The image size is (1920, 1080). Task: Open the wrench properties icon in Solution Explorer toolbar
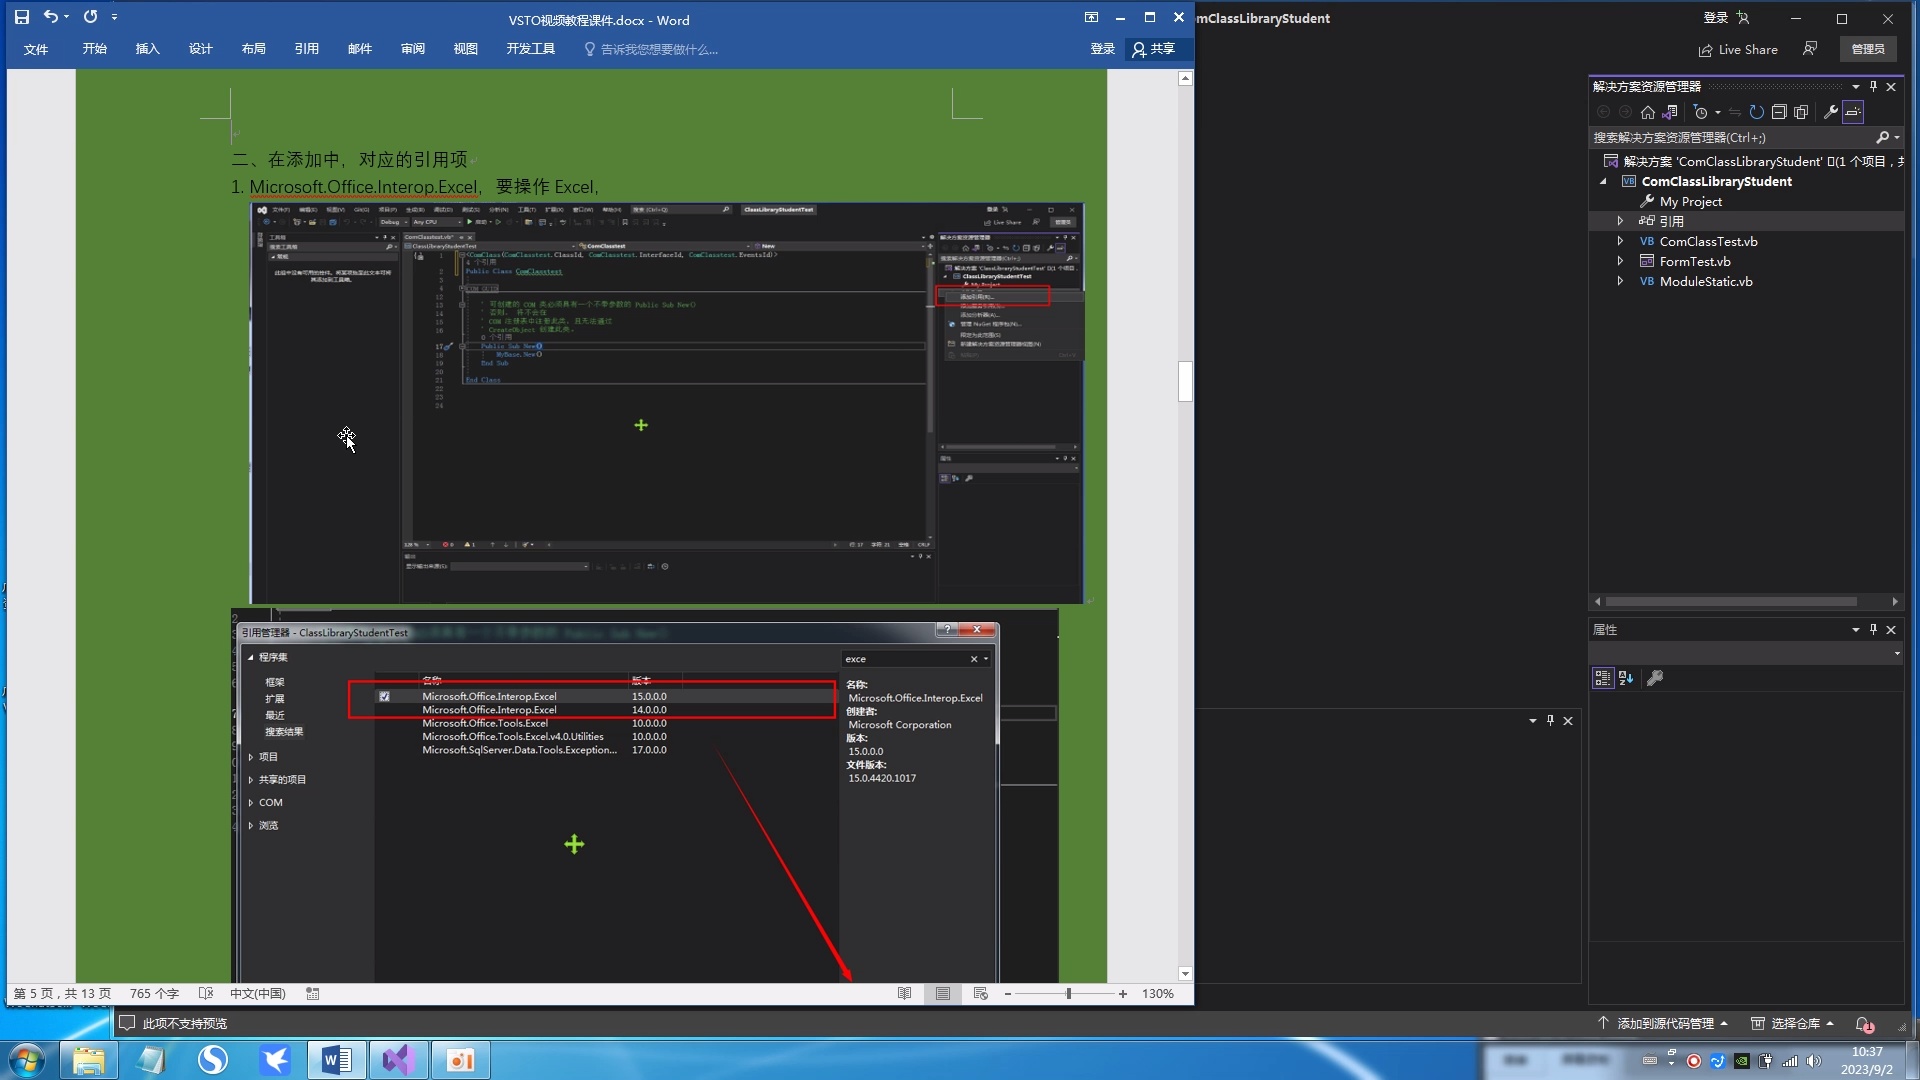(1831, 112)
